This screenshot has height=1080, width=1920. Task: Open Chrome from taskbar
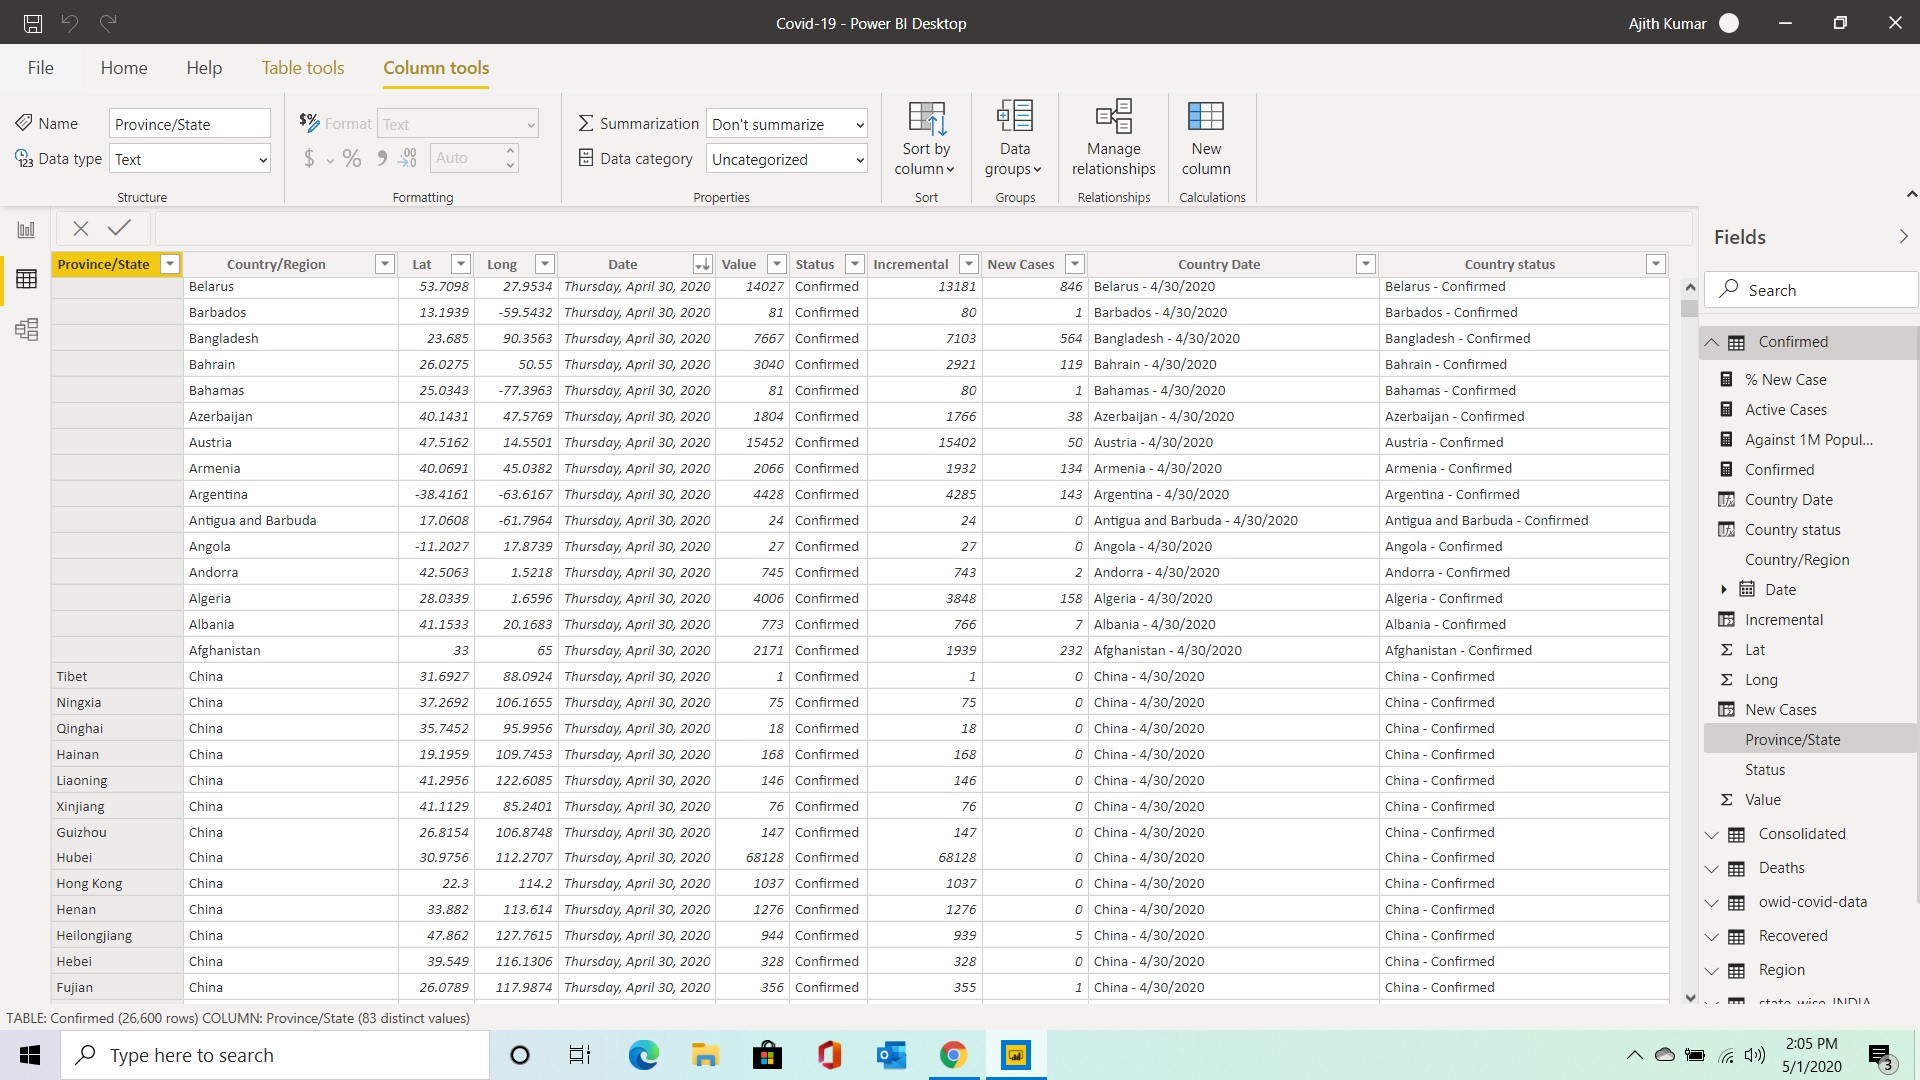tap(953, 1055)
